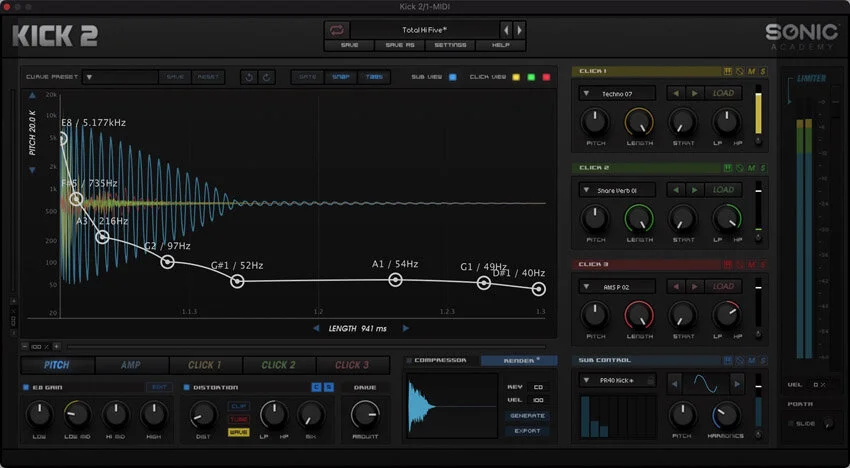
Task: Click the undo curve arrow icon
Action: pos(249,77)
